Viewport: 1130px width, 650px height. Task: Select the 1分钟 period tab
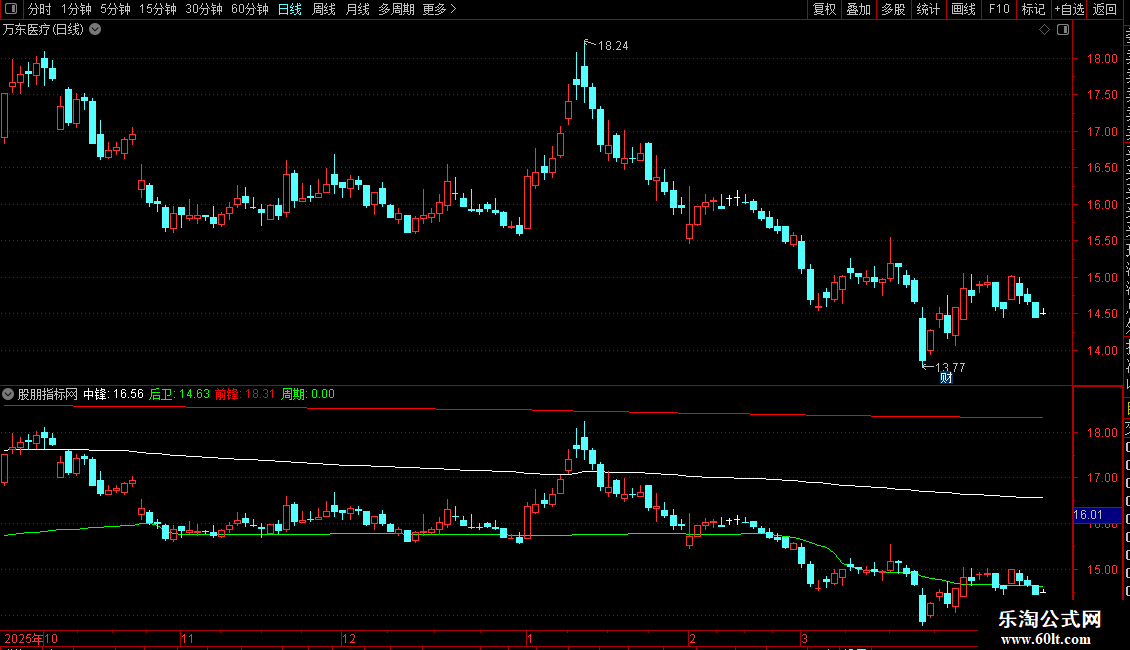76,9
